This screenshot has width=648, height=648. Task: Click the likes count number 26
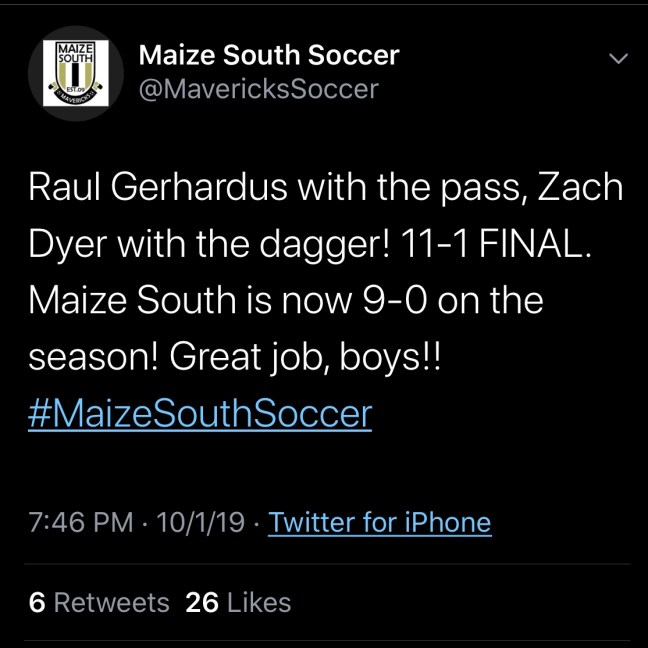(202, 602)
